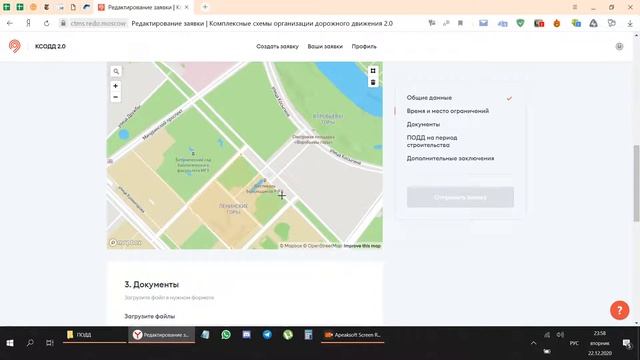
Task: Open the calculator taskbar icon
Action: (x=309, y=335)
